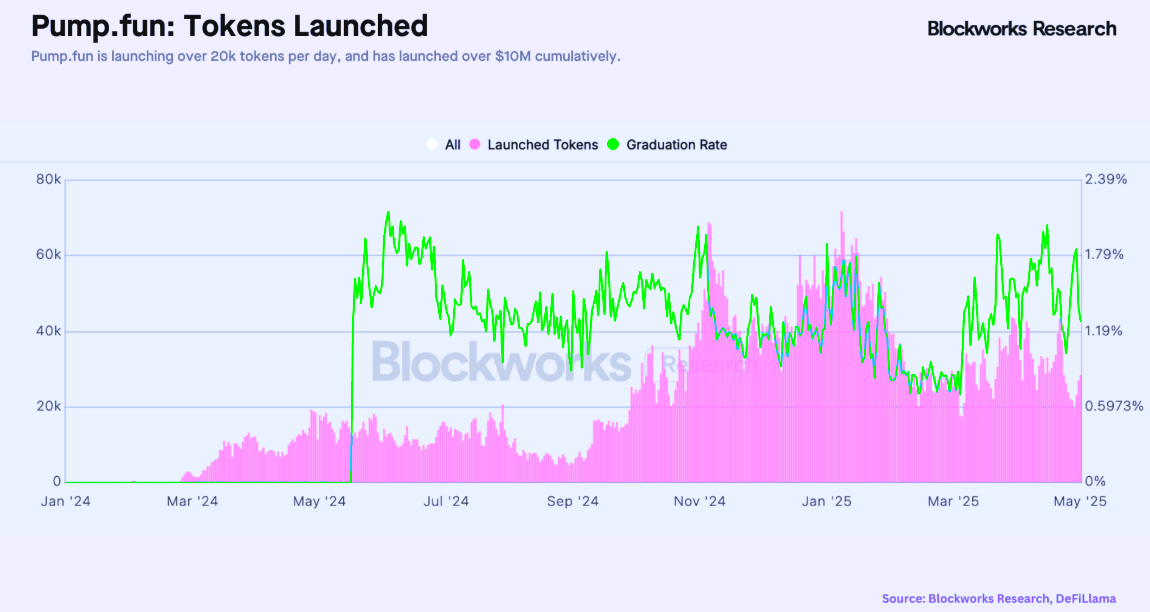Toggle the Graduation Rate legend entry
Screen dimensions: 1150x612
click(x=667, y=145)
